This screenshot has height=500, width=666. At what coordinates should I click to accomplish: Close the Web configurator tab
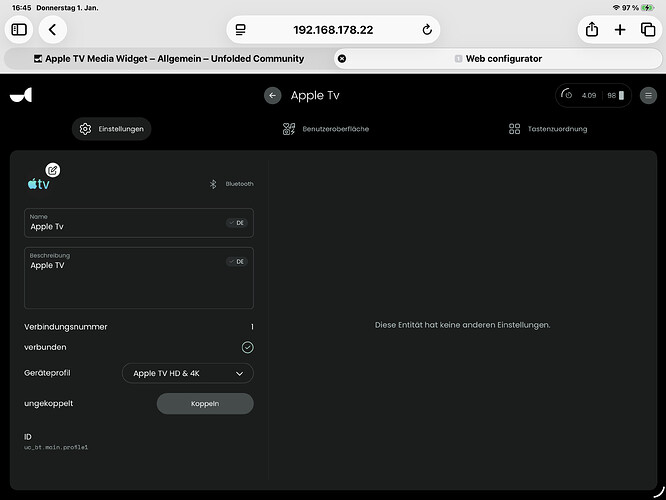pos(342,59)
